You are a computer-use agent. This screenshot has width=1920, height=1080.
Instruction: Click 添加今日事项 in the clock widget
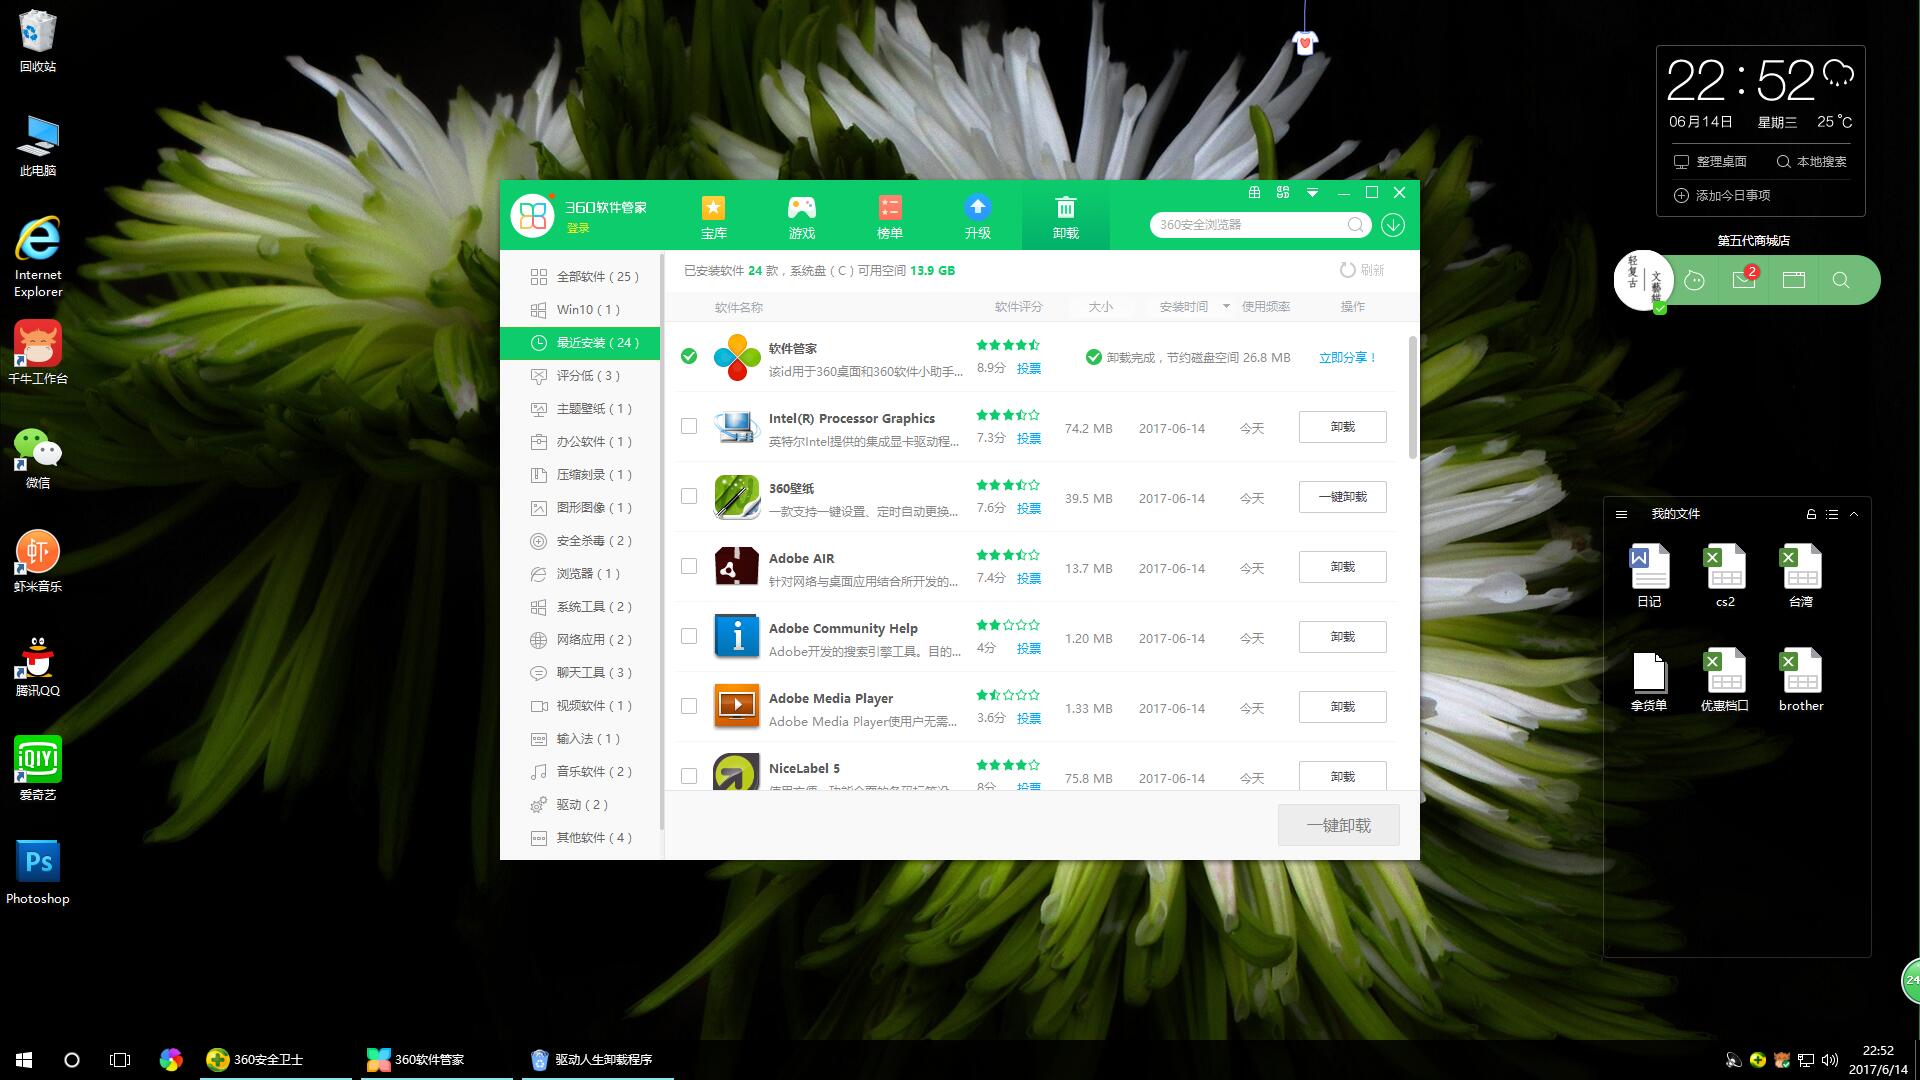[x=1722, y=195]
